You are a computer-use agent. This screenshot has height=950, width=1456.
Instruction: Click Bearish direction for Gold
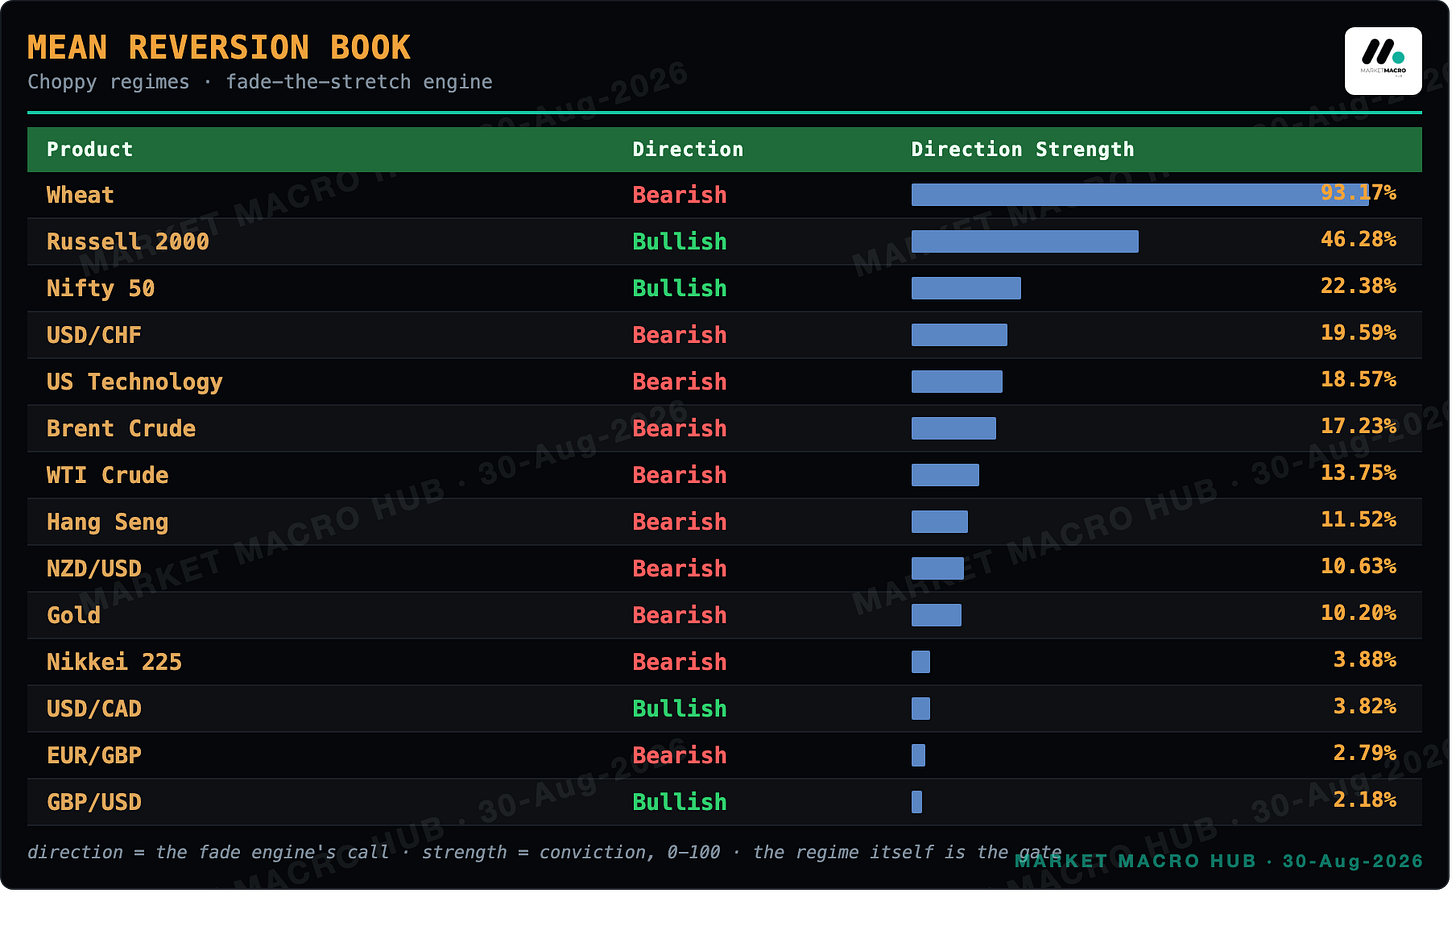coord(680,615)
